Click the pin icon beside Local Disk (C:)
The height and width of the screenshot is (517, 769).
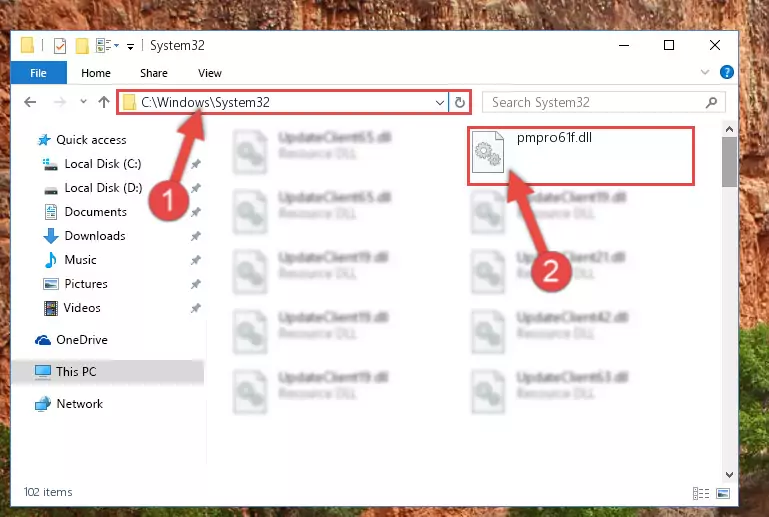(x=196, y=164)
